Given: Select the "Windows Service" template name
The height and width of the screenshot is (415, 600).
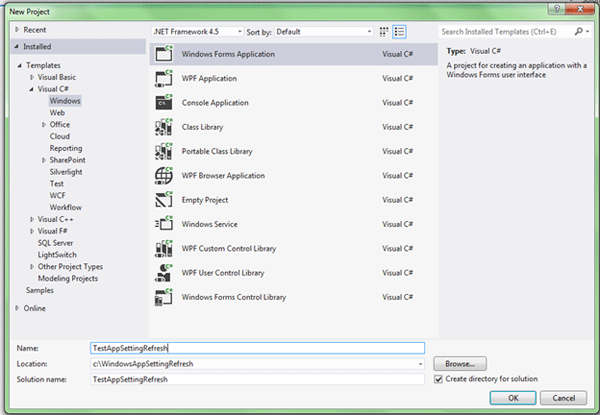Looking at the screenshot, I should point(210,224).
